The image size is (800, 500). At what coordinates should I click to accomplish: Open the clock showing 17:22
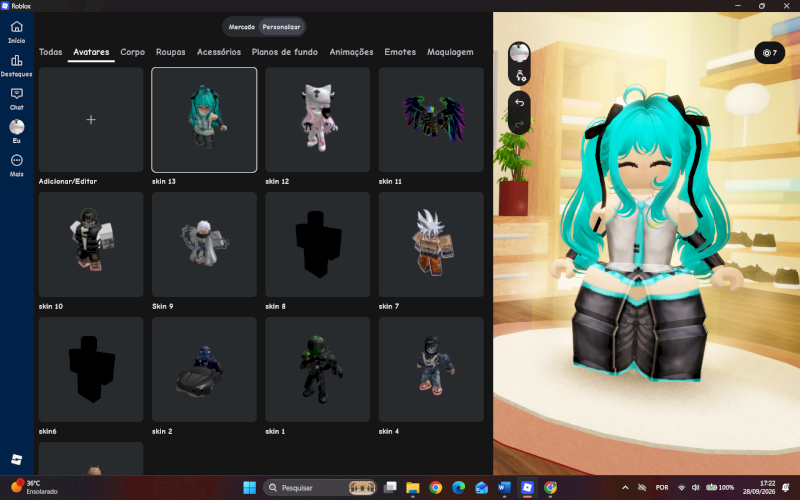click(759, 487)
